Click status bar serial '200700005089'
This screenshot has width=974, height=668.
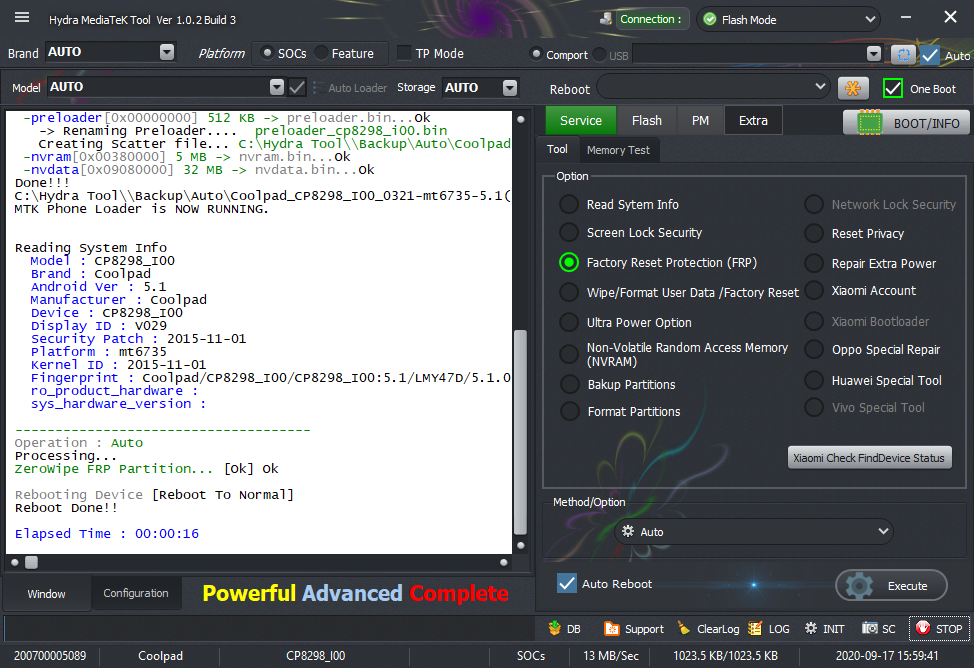50,656
